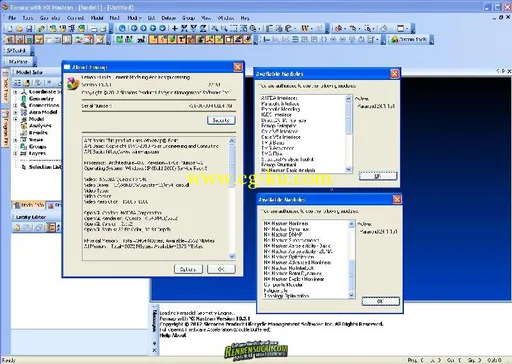
Task: Select the Topology Optimization list entry
Action: [x=286, y=296]
